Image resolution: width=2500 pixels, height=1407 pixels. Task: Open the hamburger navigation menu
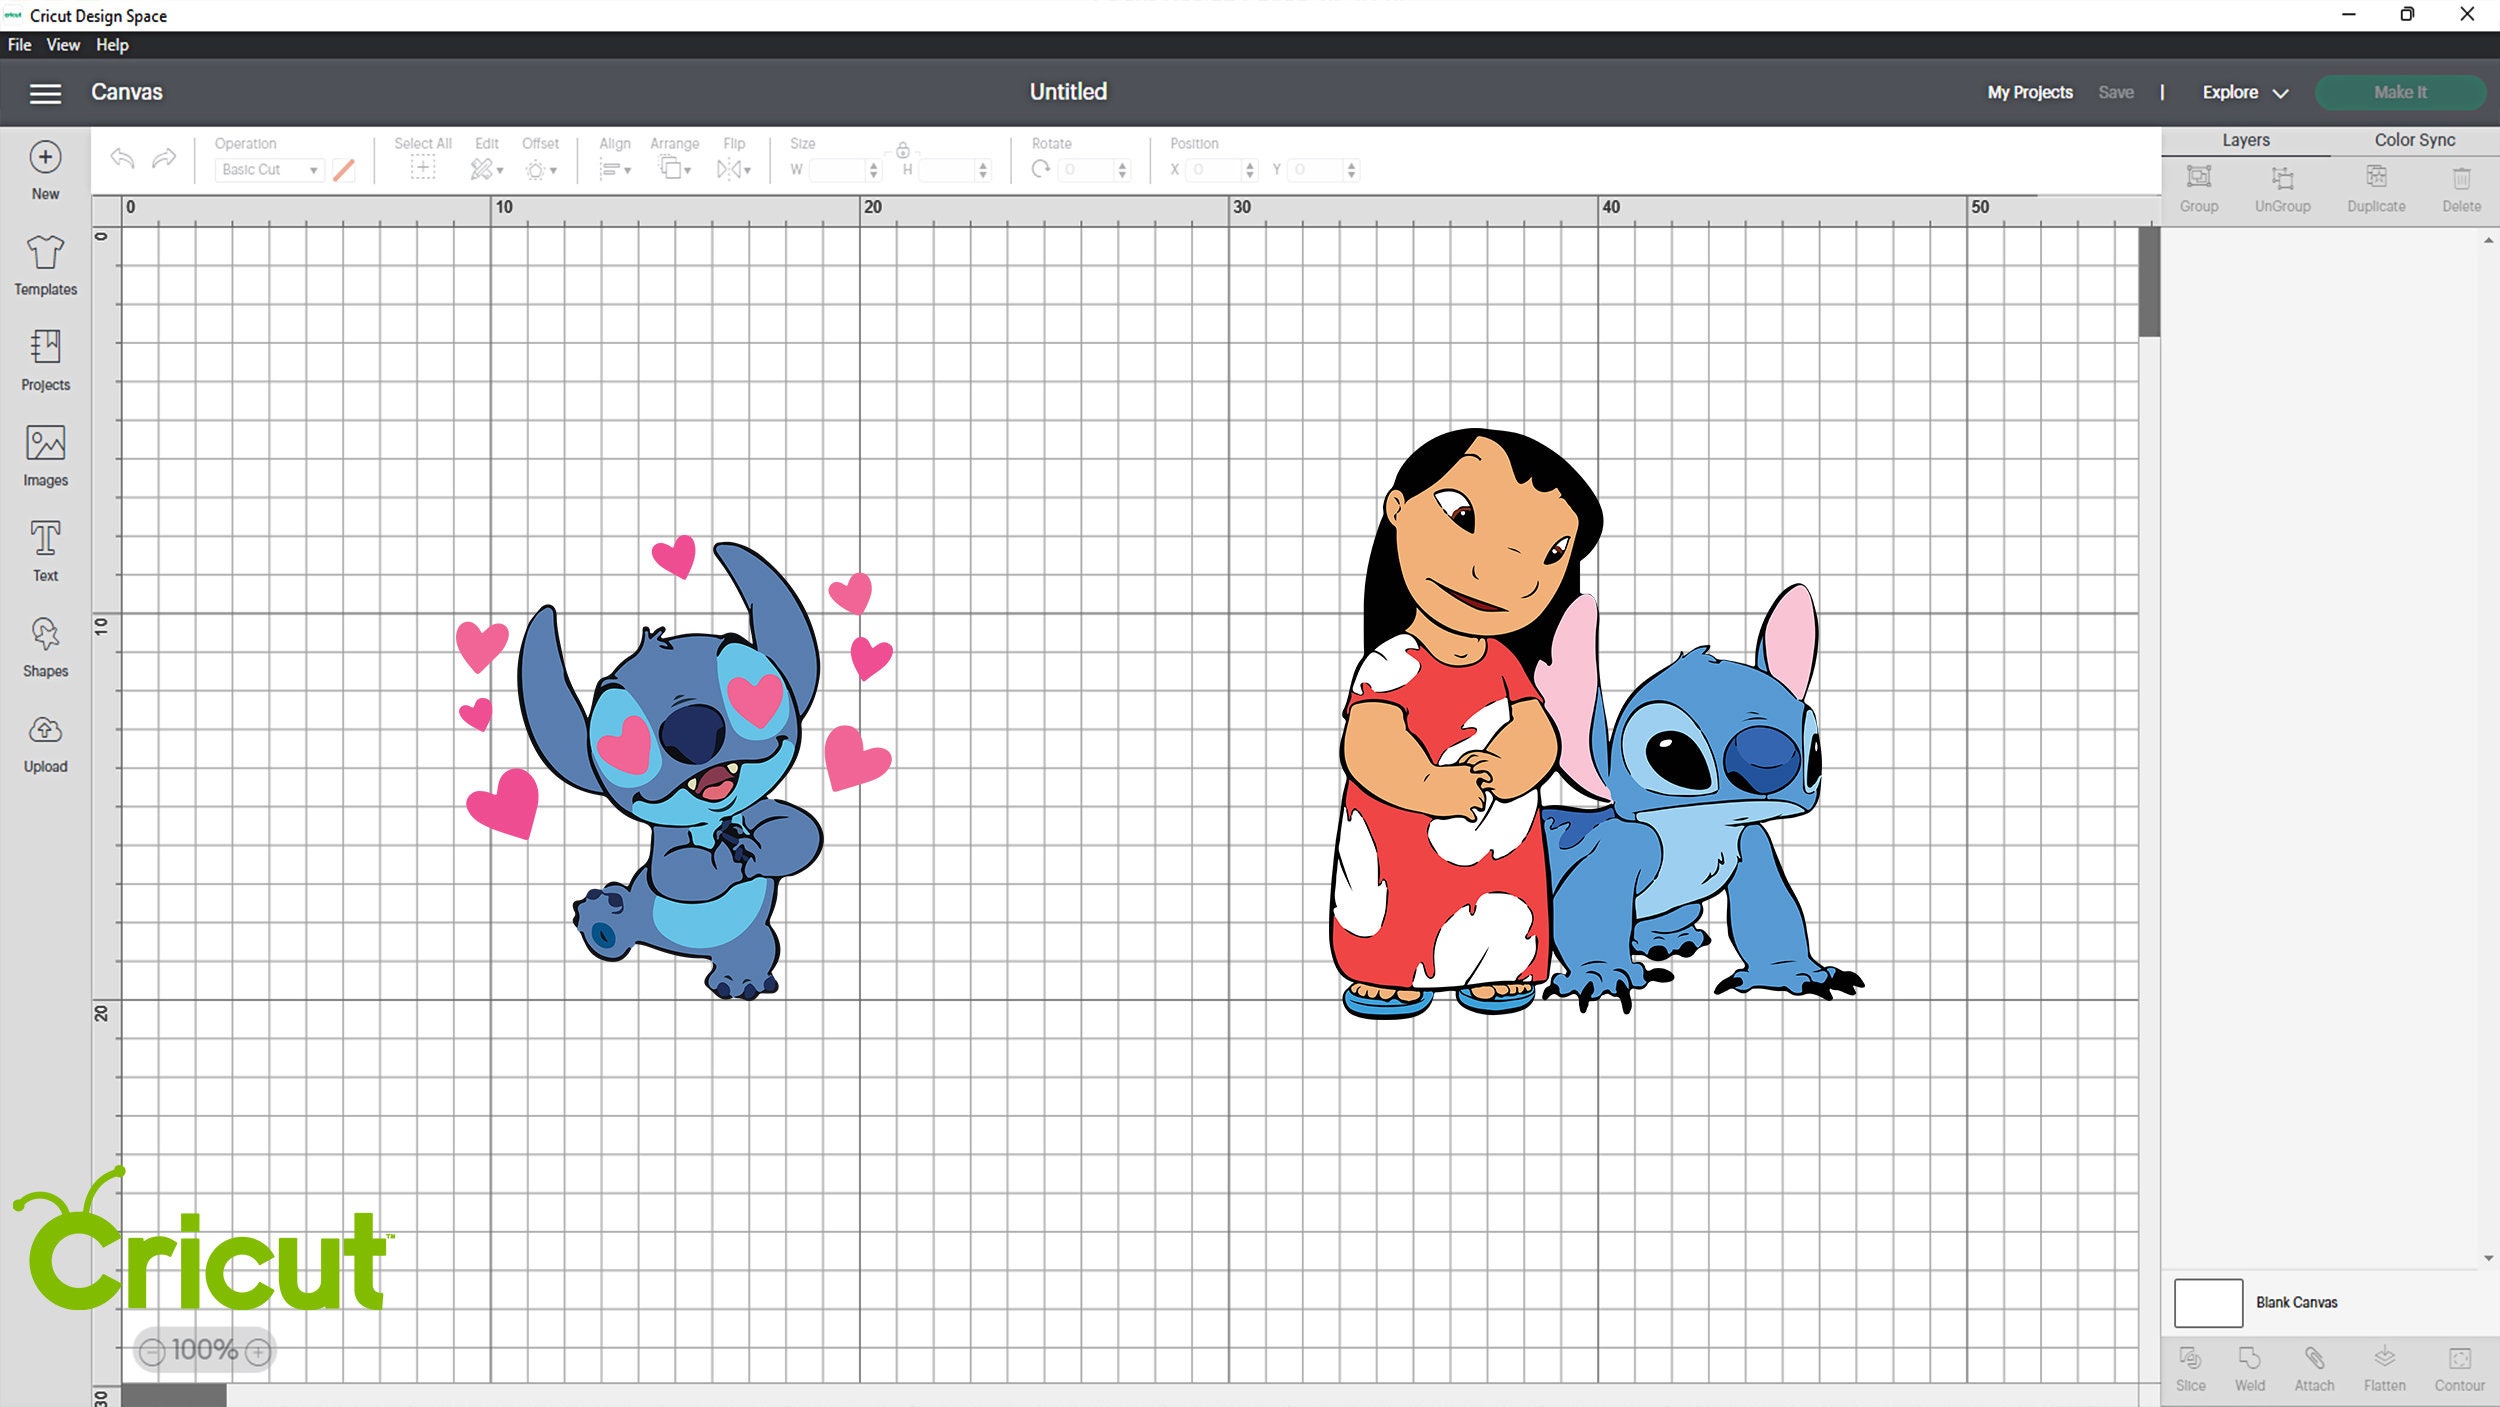pos(44,93)
